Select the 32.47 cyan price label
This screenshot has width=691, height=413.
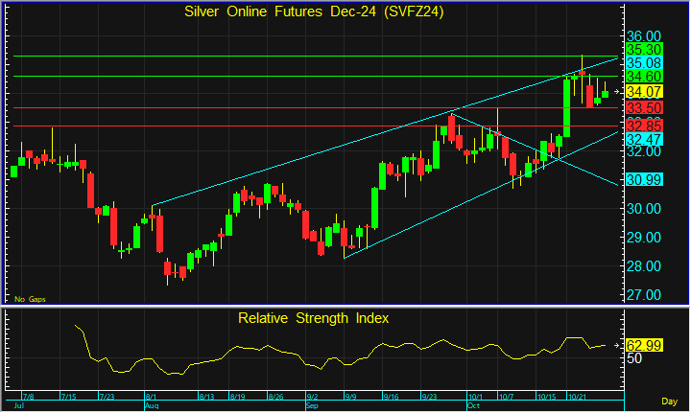644,140
